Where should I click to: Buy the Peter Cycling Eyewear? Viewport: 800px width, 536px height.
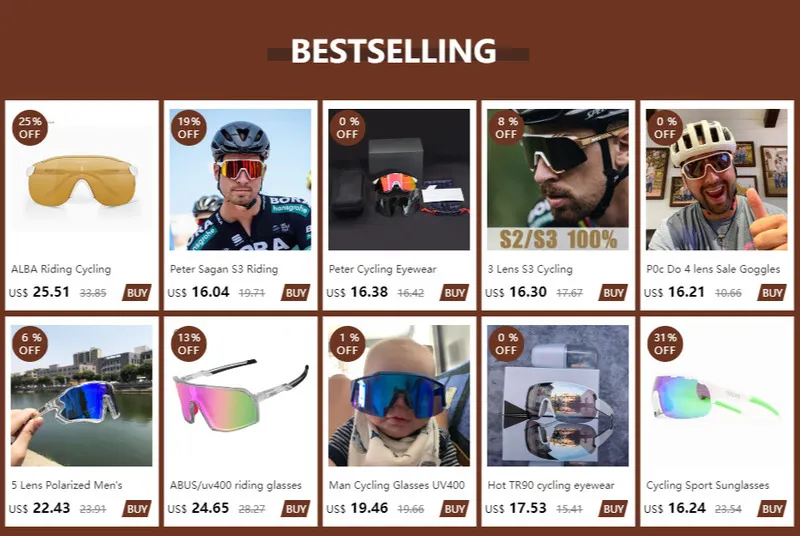click(x=454, y=293)
